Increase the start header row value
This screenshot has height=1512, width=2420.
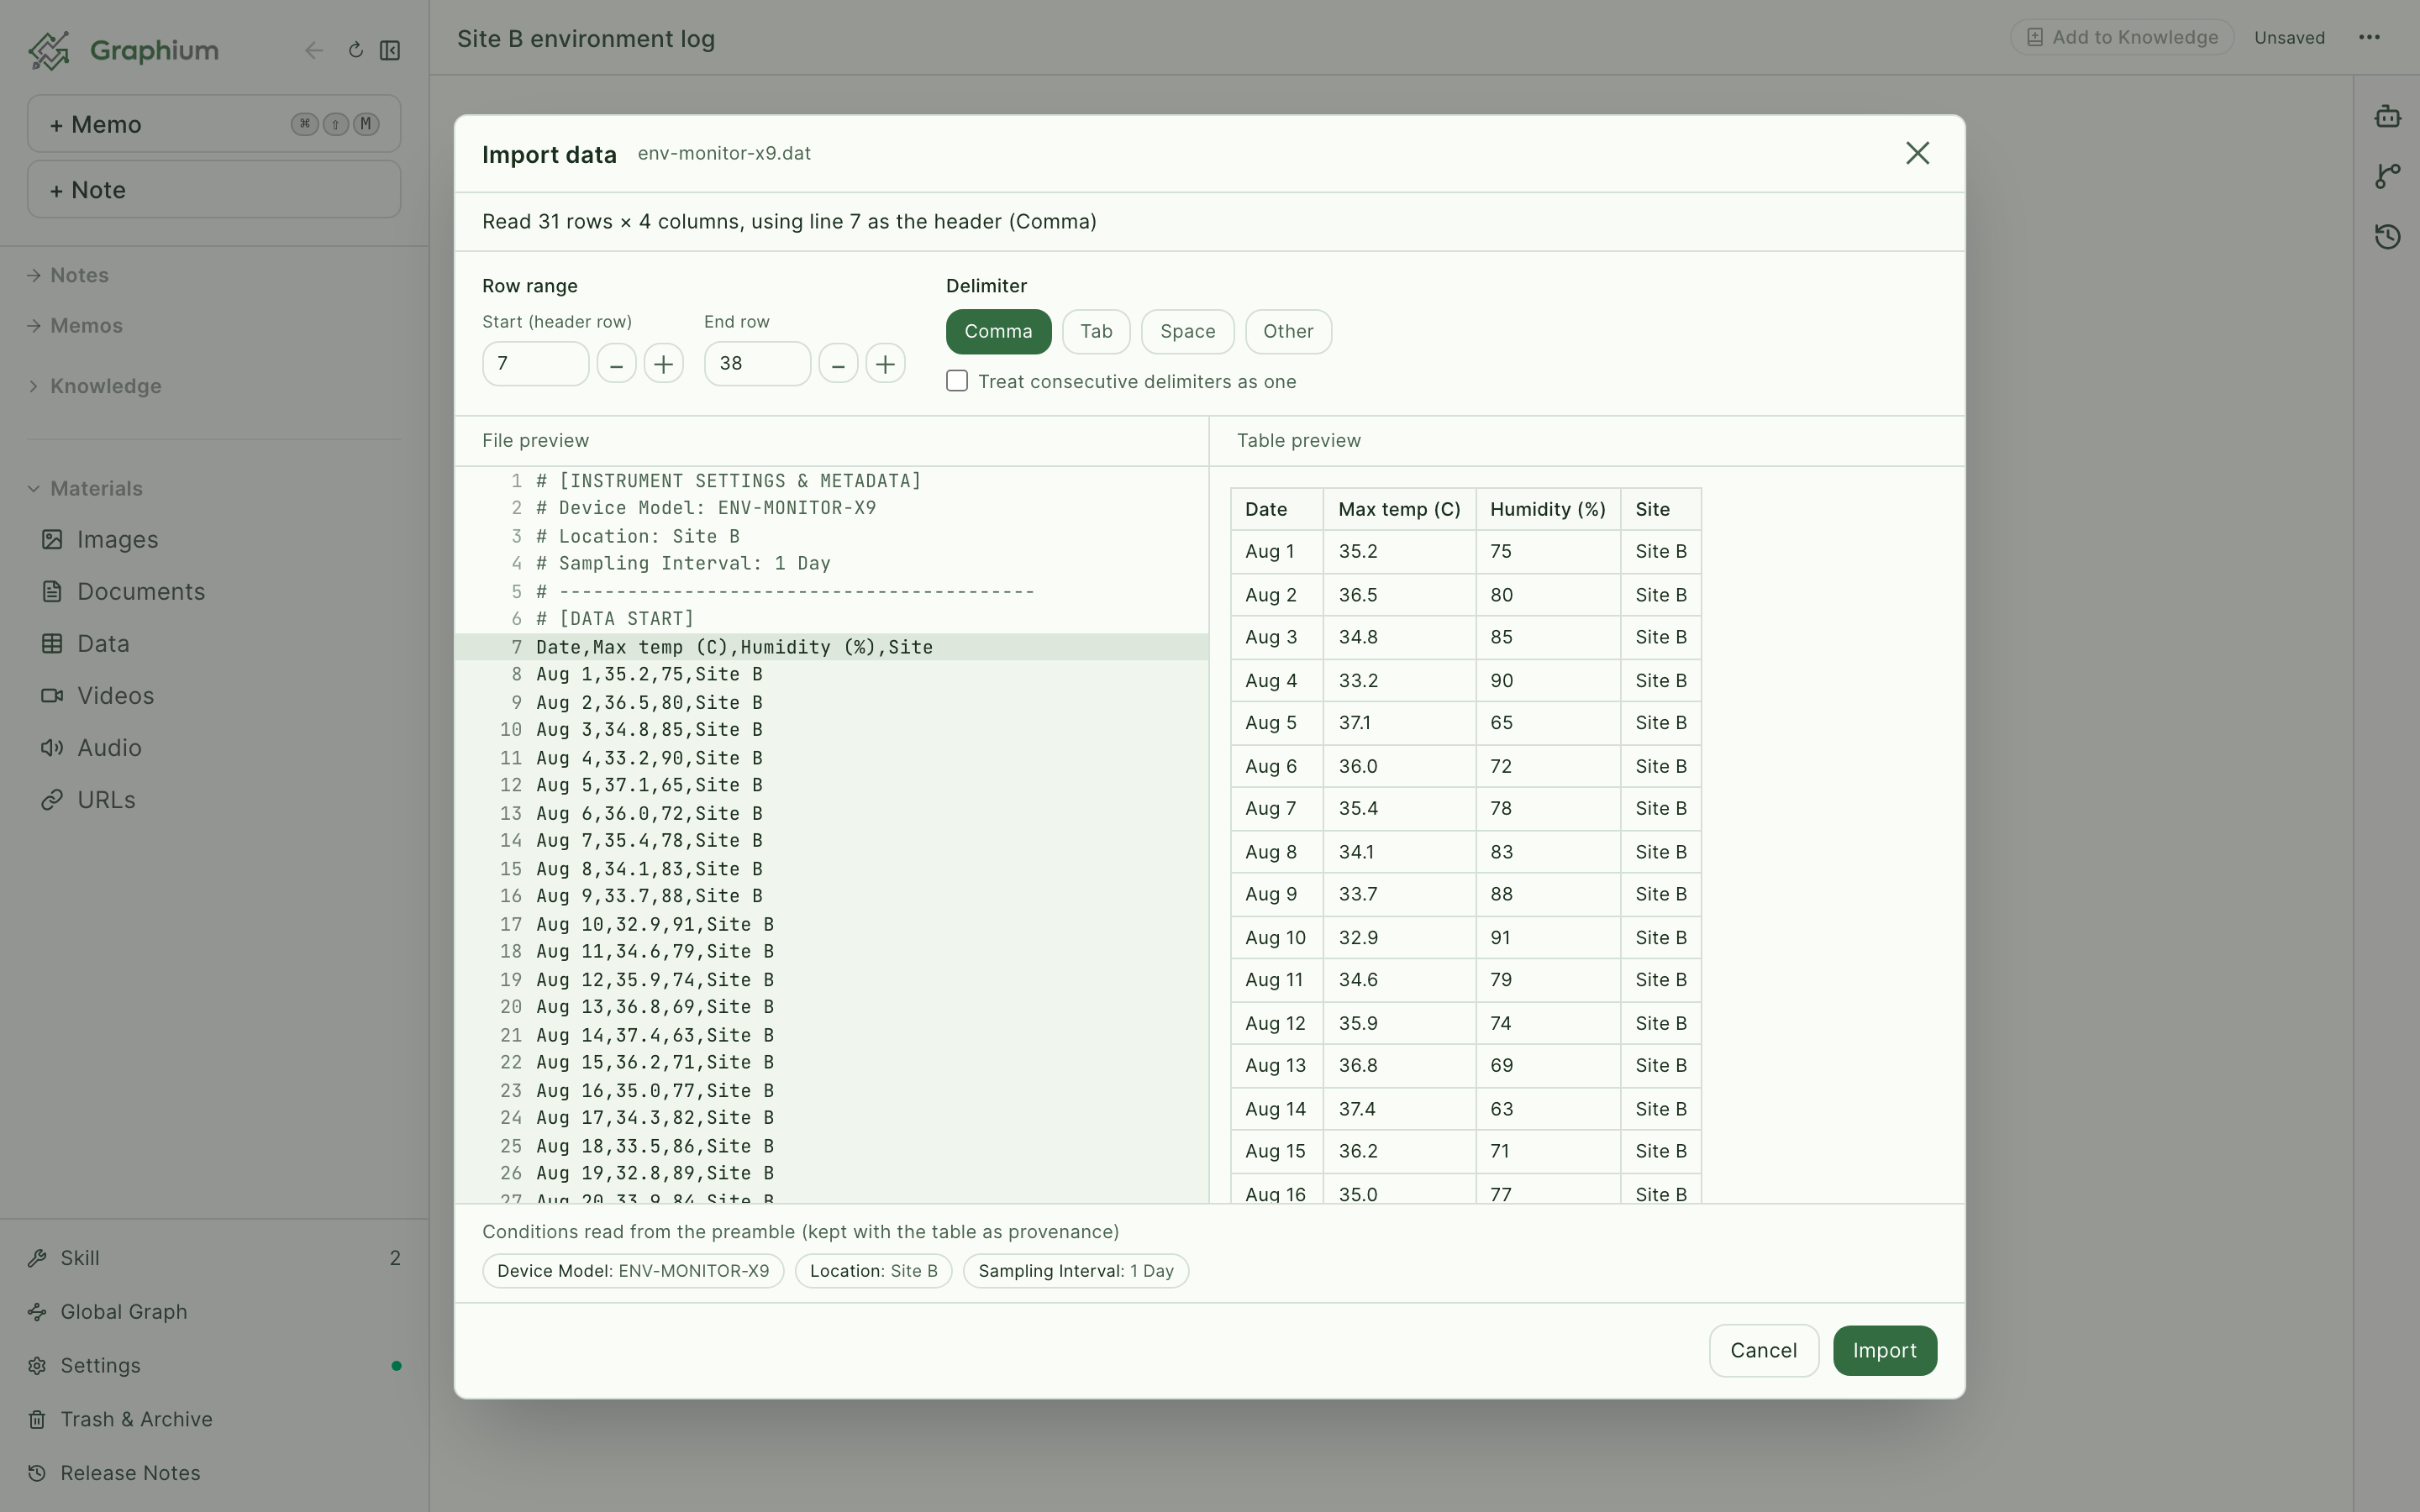pos(664,364)
